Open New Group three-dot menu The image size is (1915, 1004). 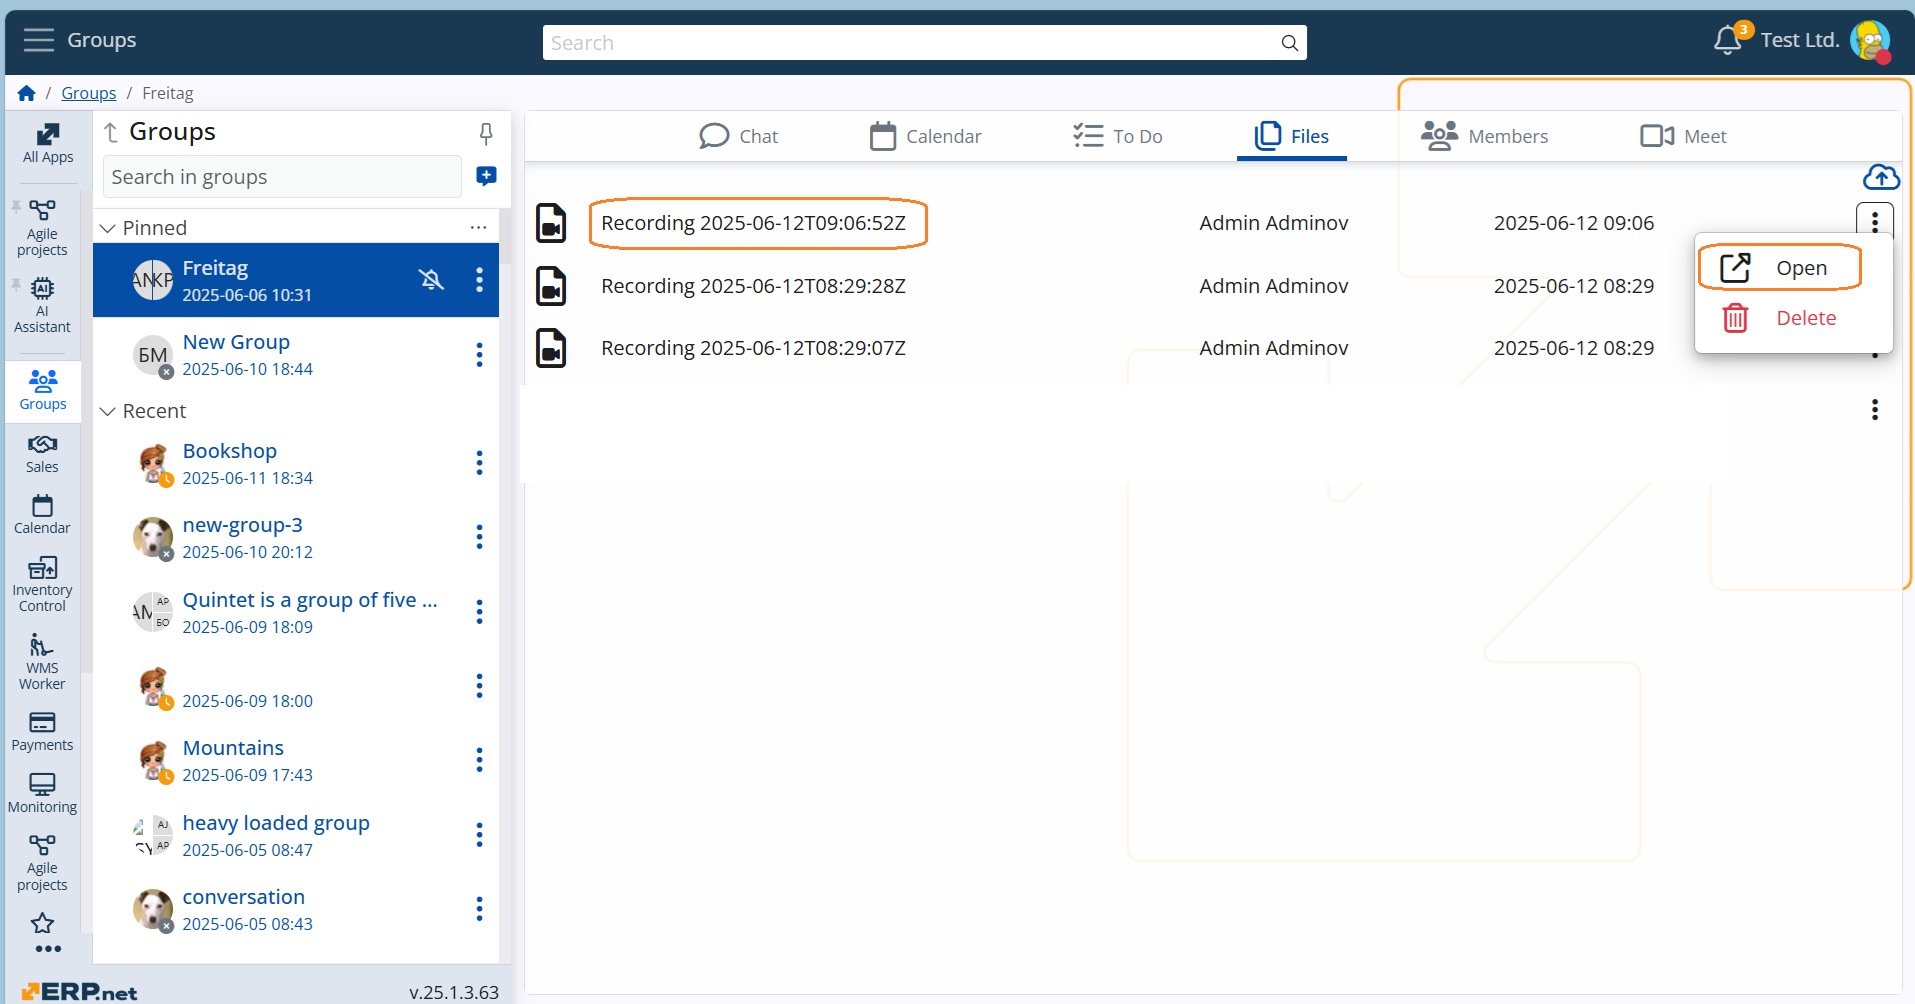click(x=479, y=355)
